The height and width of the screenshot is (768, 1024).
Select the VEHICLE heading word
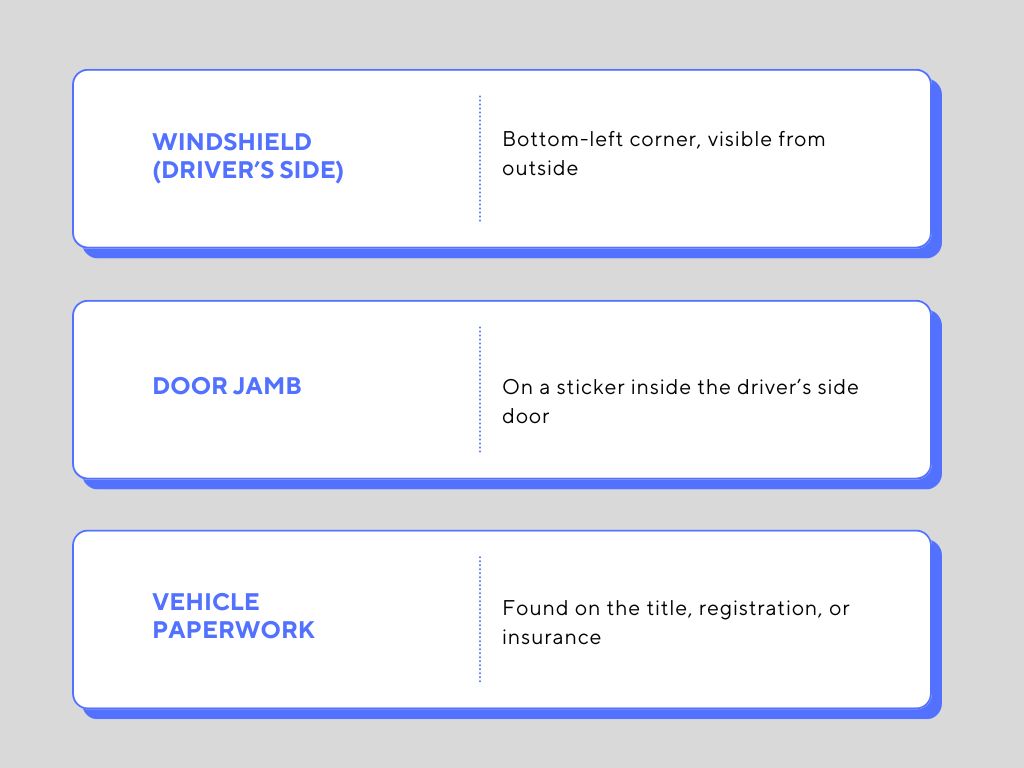point(206,601)
